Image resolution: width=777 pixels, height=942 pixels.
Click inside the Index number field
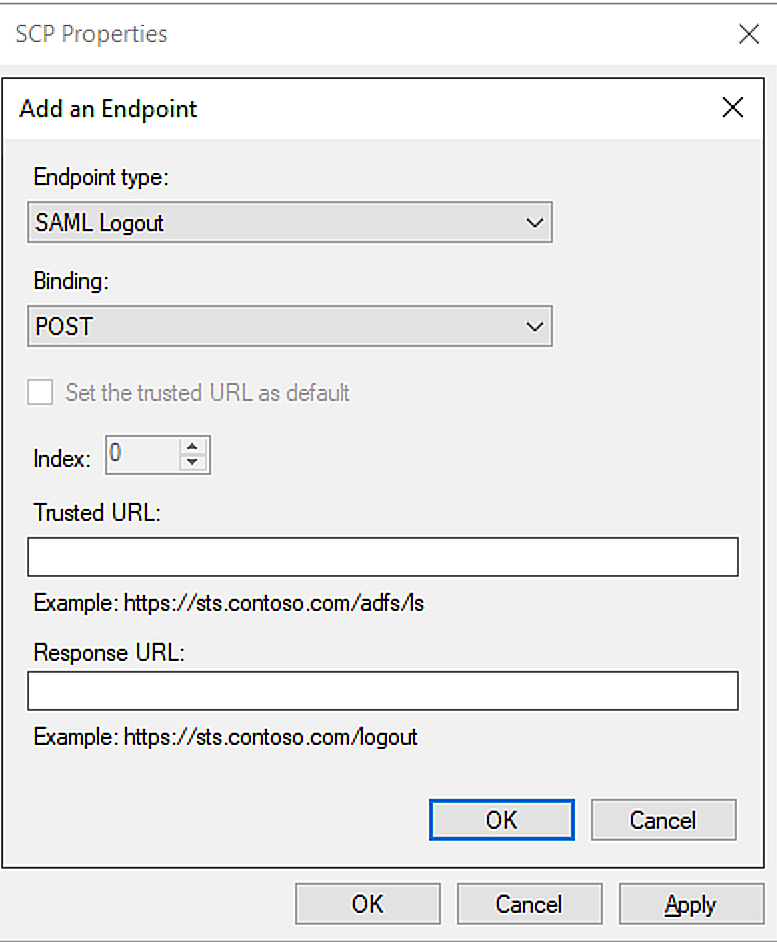[x=143, y=454]
